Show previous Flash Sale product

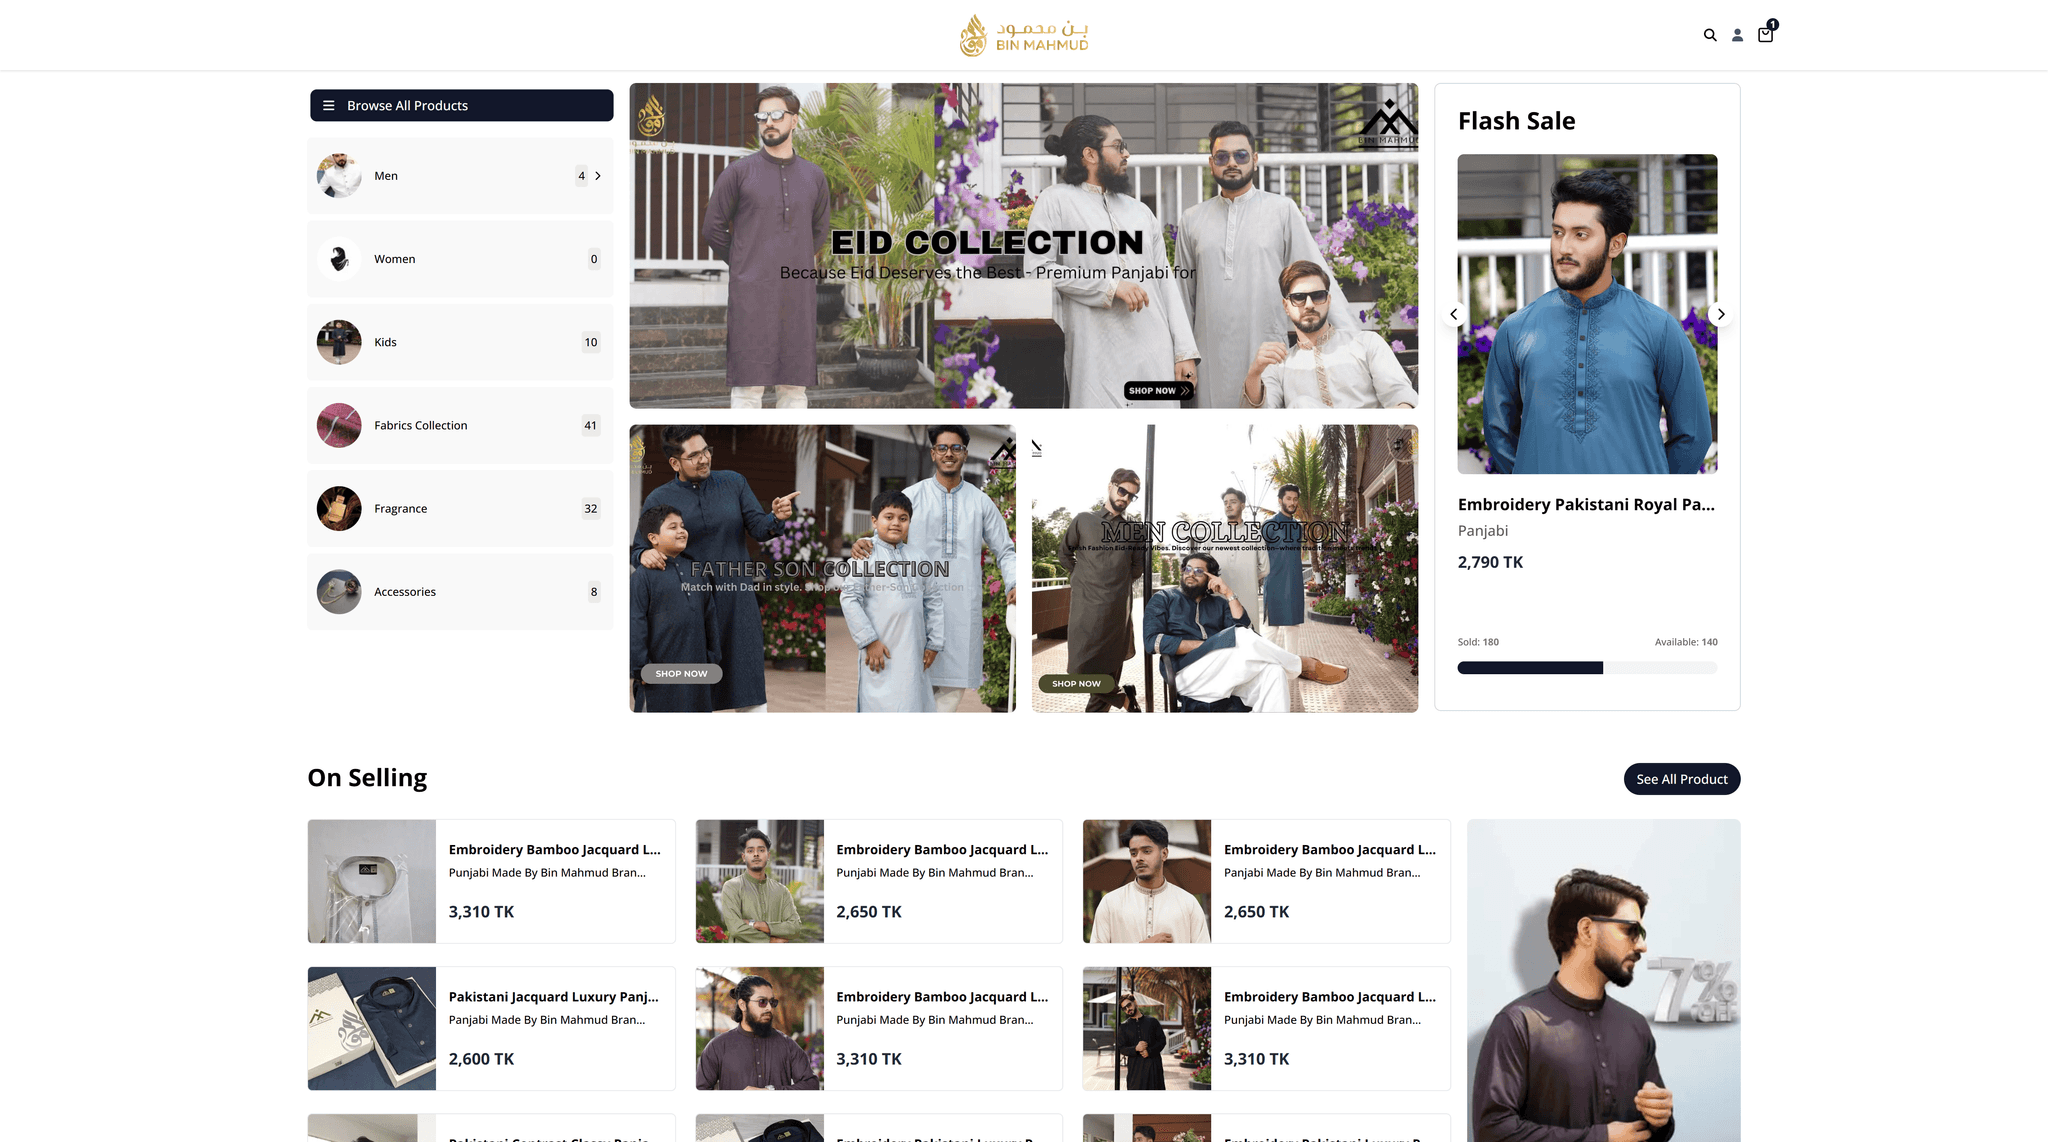point(1454,314)
